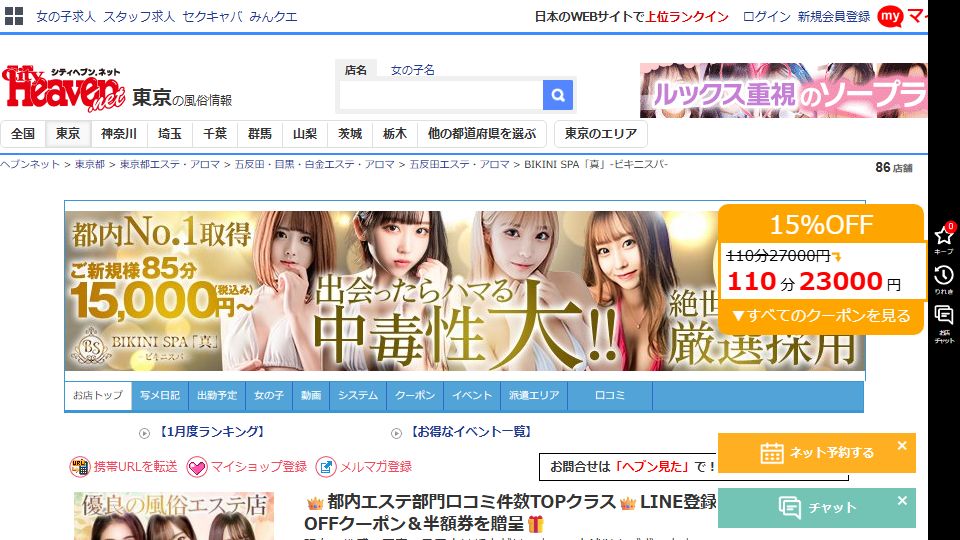Click the 携帯URLを転送 icon
The width and height of the screenshot is (960, 540).
coord(80,467)
